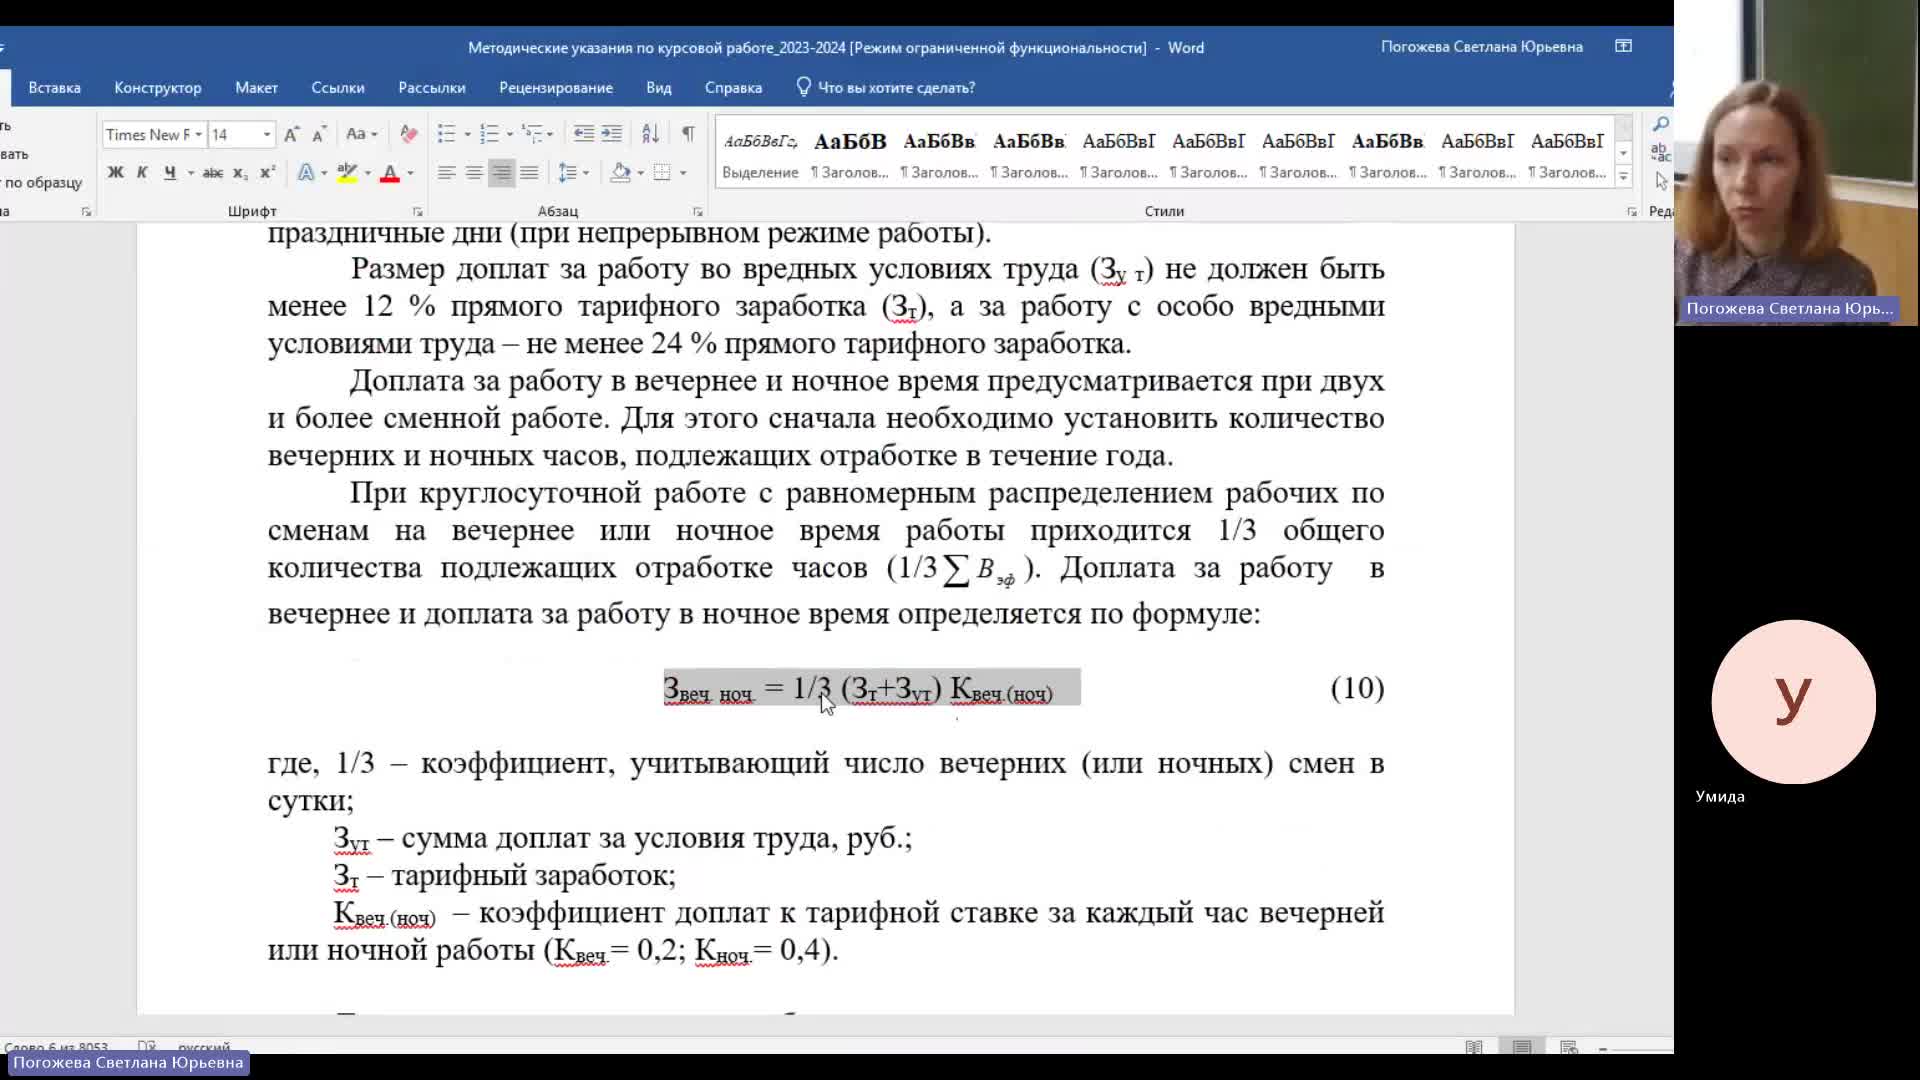Image resolution: width=1920 pixels, height=1080 pixels.
Task: Open the change case (Aa) dropdown
Action: (x=362, y=134)
